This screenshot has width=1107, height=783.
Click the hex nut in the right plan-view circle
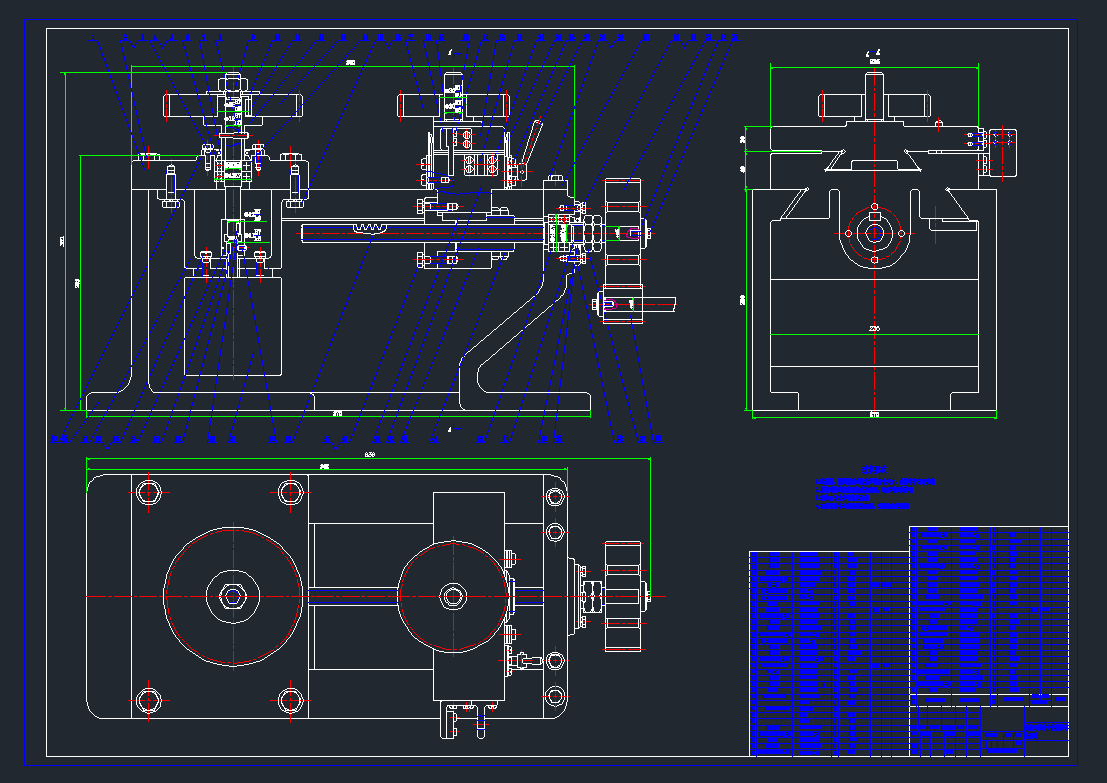(452, 596)
